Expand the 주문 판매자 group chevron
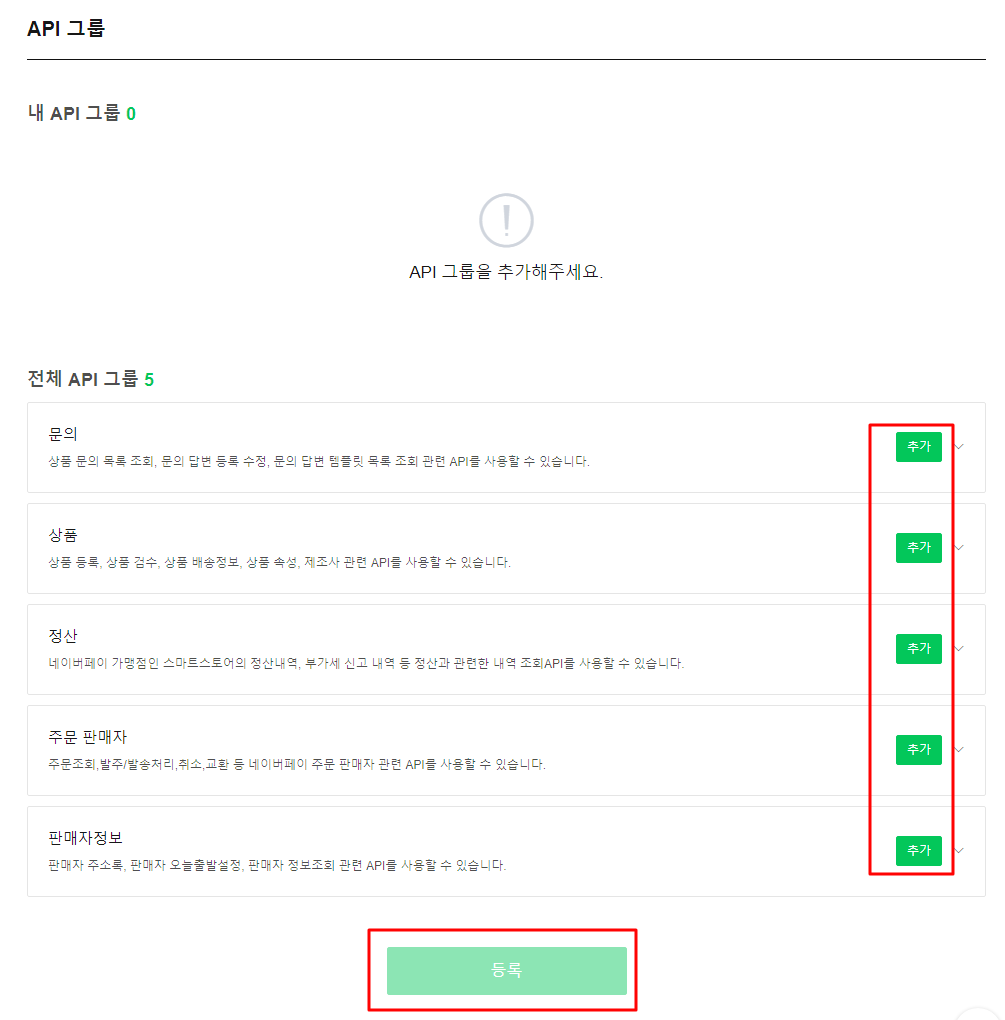Image resolution: width=1005 pixels, height=1020 pixels. point(960,750)
